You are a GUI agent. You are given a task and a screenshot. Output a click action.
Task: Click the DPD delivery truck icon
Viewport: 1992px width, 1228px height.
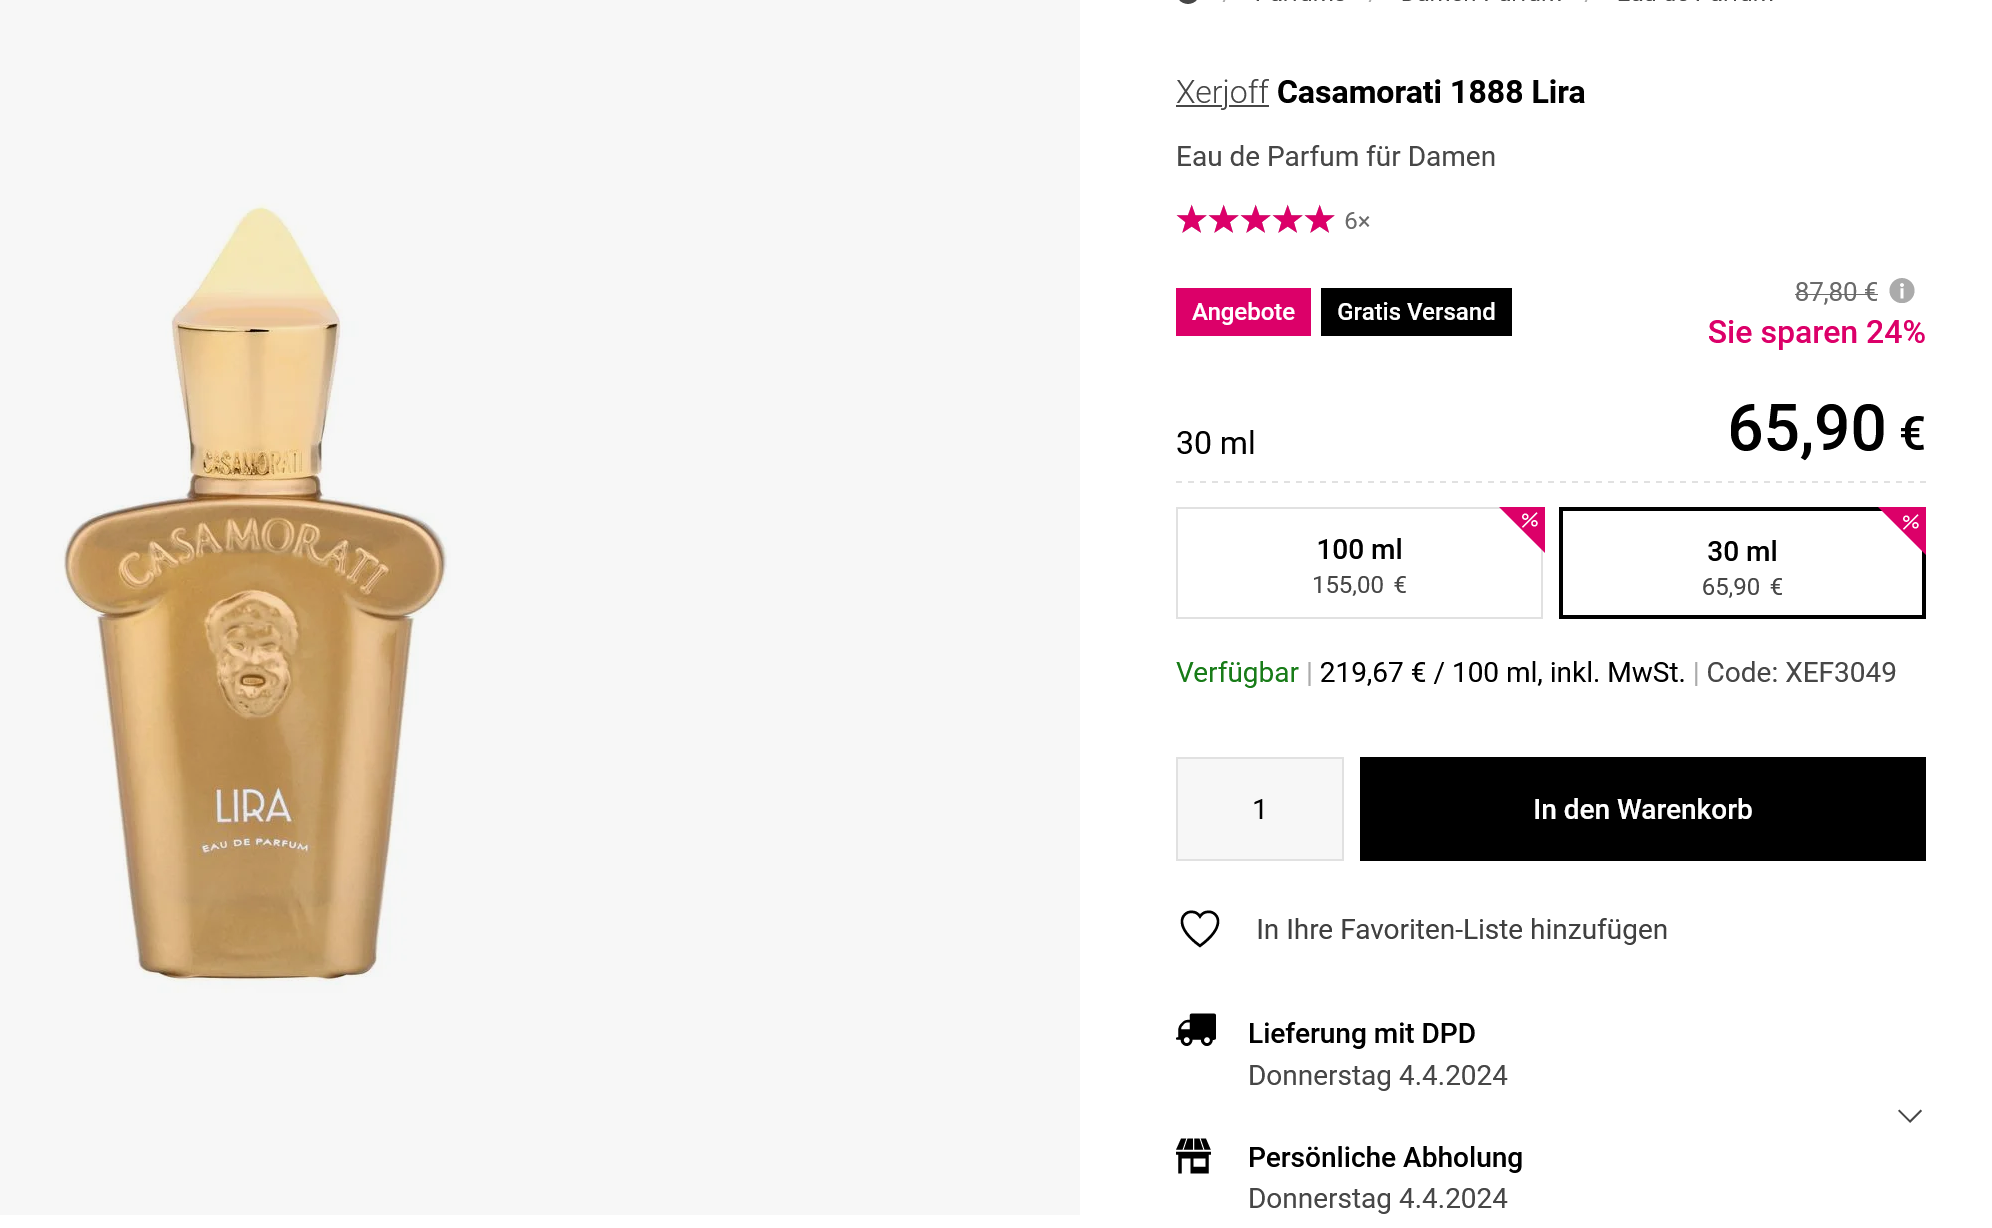coord(1196,1031)
